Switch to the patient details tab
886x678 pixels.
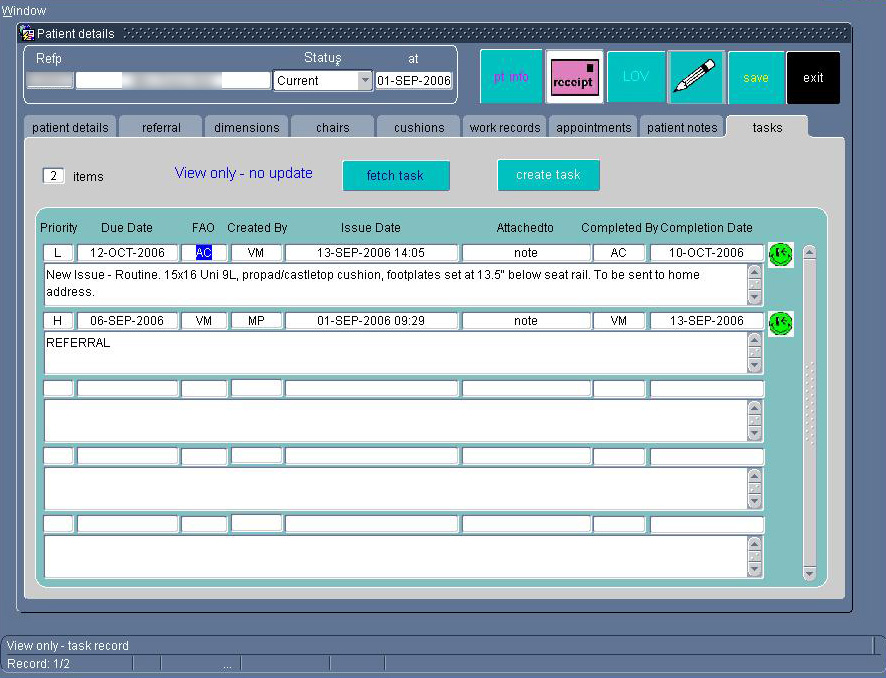pos(70,128)
